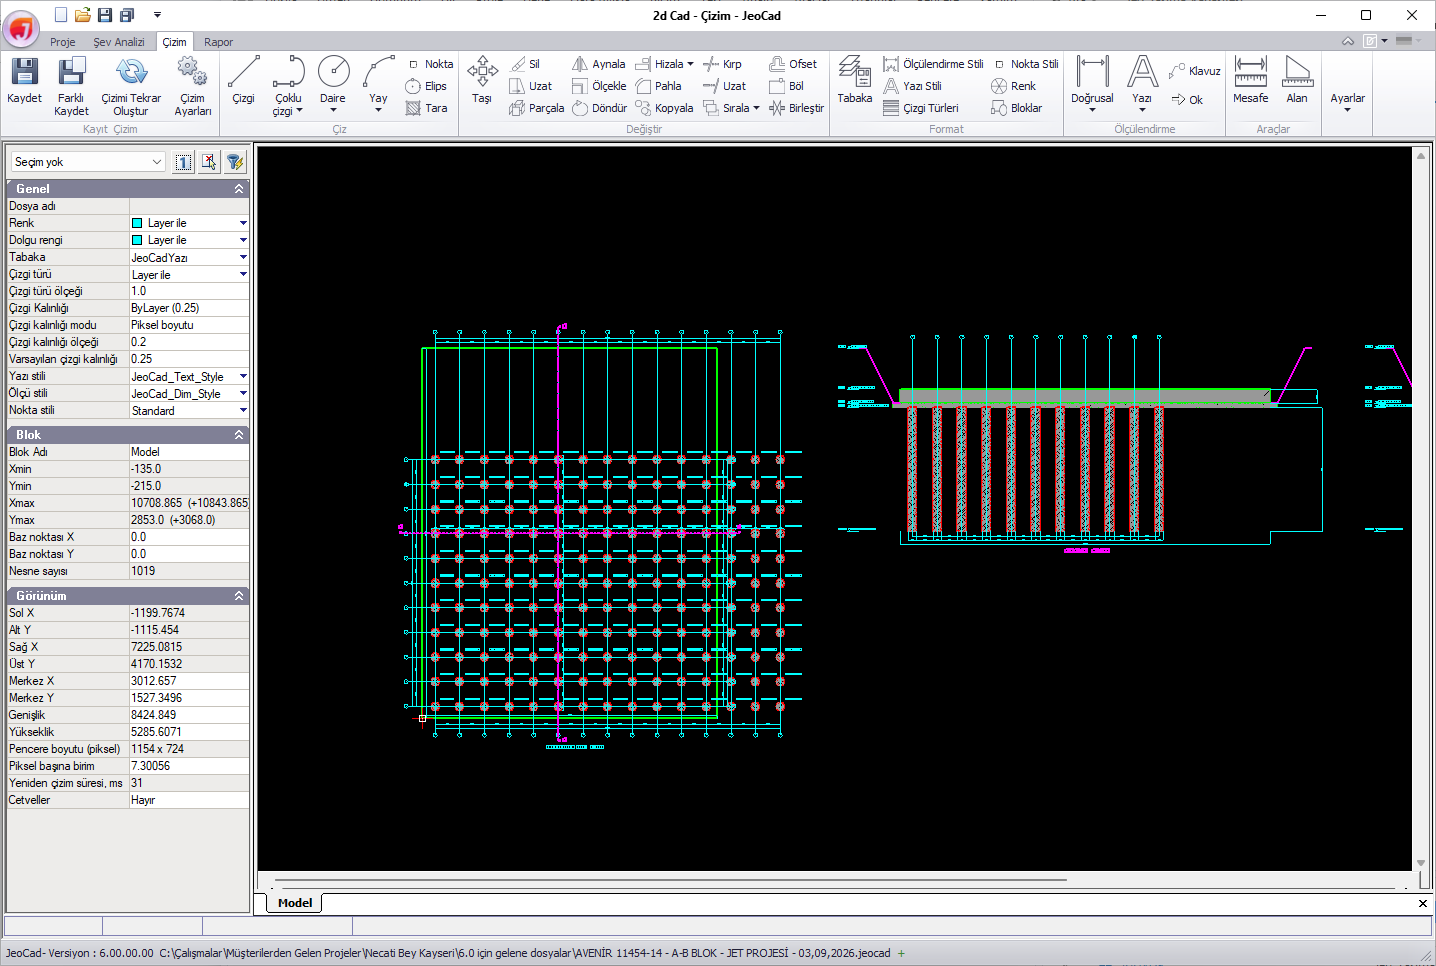Select the Daire circle tool
This screenshot has height=966, width=1436.
click(333, 84)
